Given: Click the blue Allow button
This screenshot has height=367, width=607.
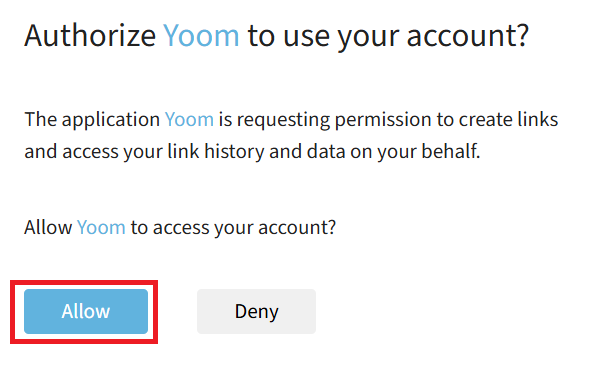Looking at the screenshot, I should [x=86, y=311].
